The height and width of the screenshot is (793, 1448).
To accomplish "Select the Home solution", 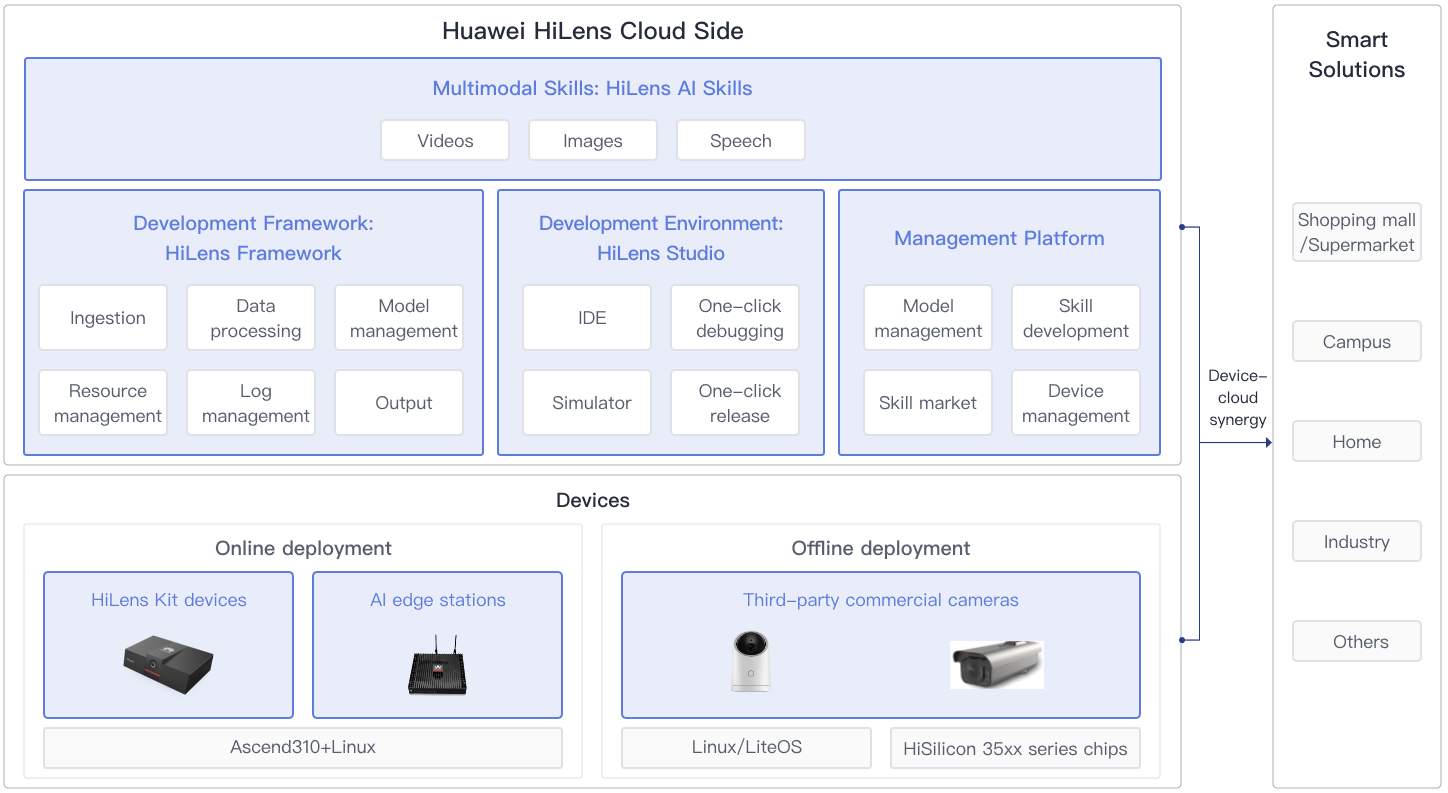I will (x=1357, y=441).
